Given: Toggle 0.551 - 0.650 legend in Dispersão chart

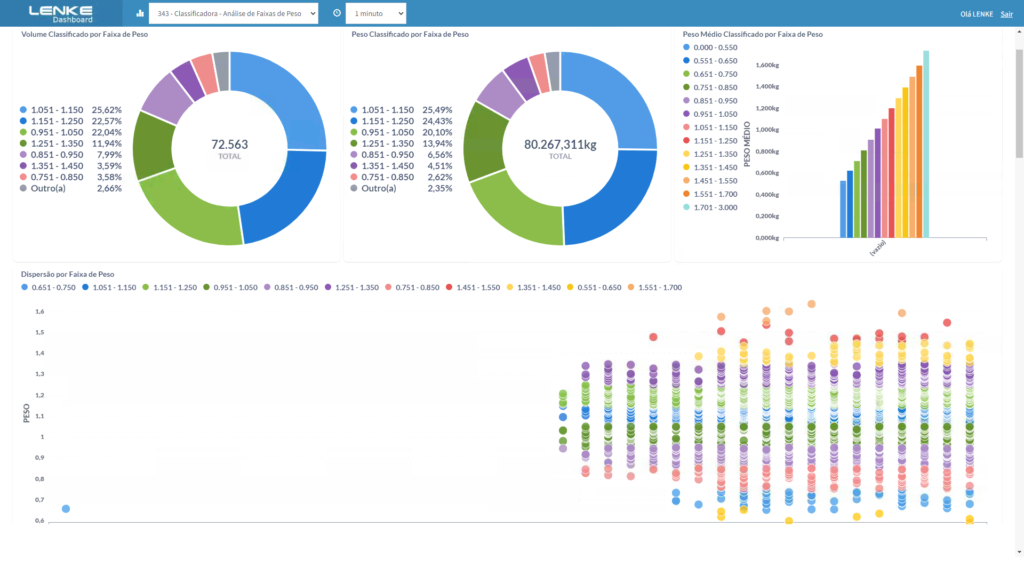Looking at the screenshot, I should click(x=594, y=287).
